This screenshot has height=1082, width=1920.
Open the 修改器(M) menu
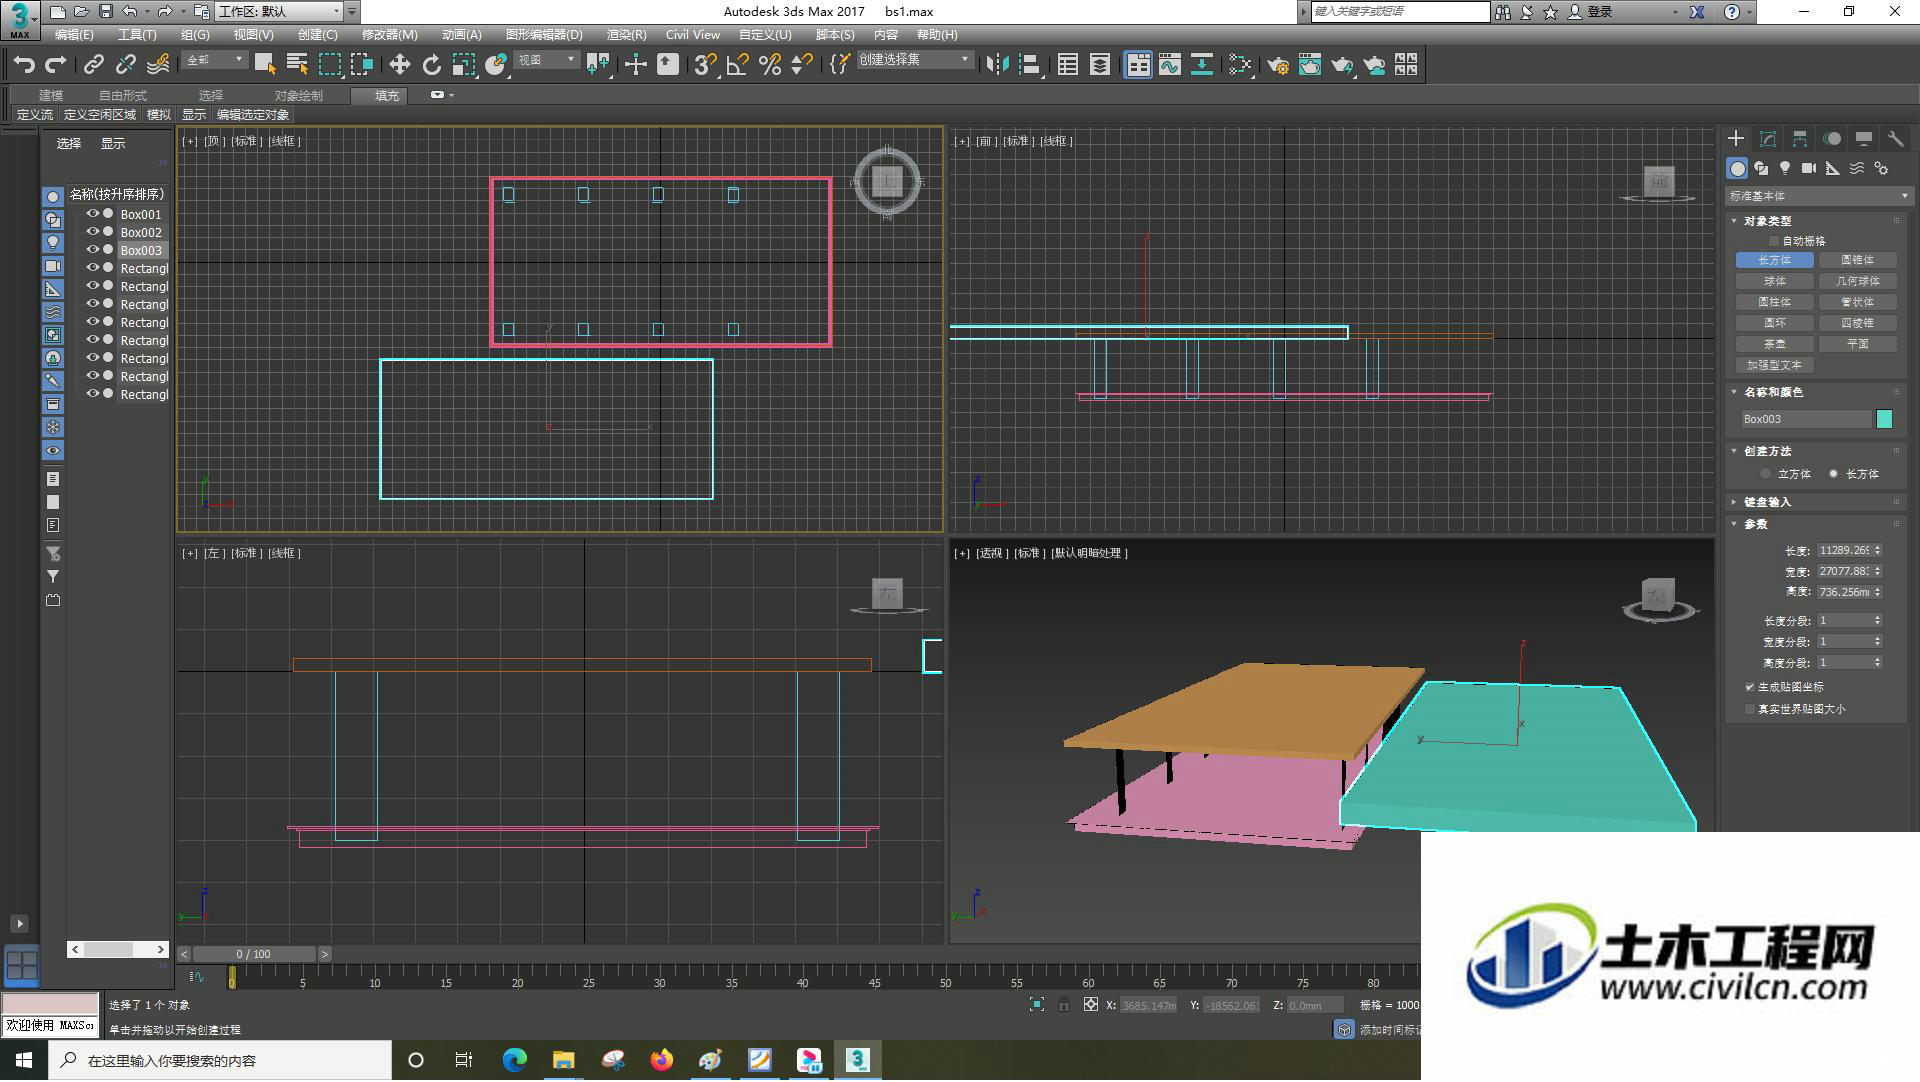click(389, 35)
